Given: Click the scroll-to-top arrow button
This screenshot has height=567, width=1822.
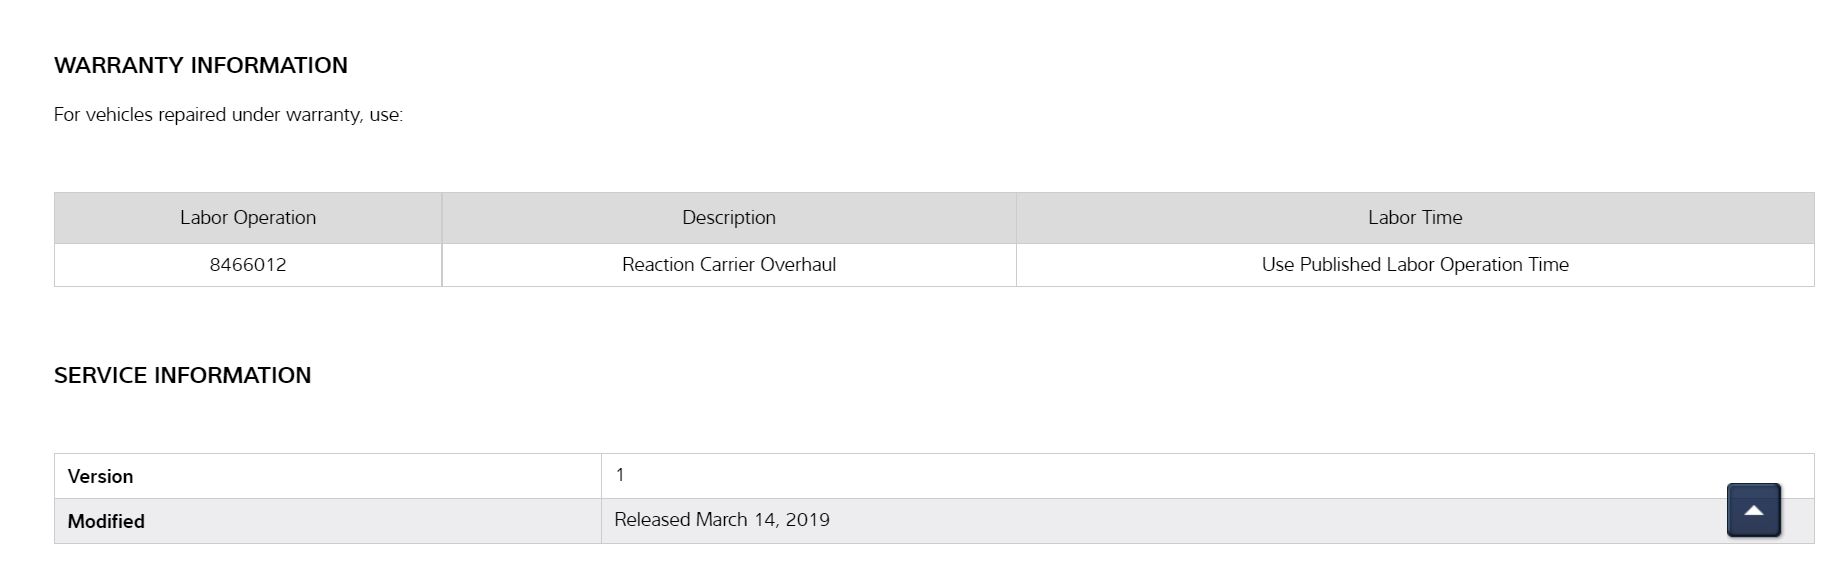Looking at the screenshot, I should click(1752, 510).
